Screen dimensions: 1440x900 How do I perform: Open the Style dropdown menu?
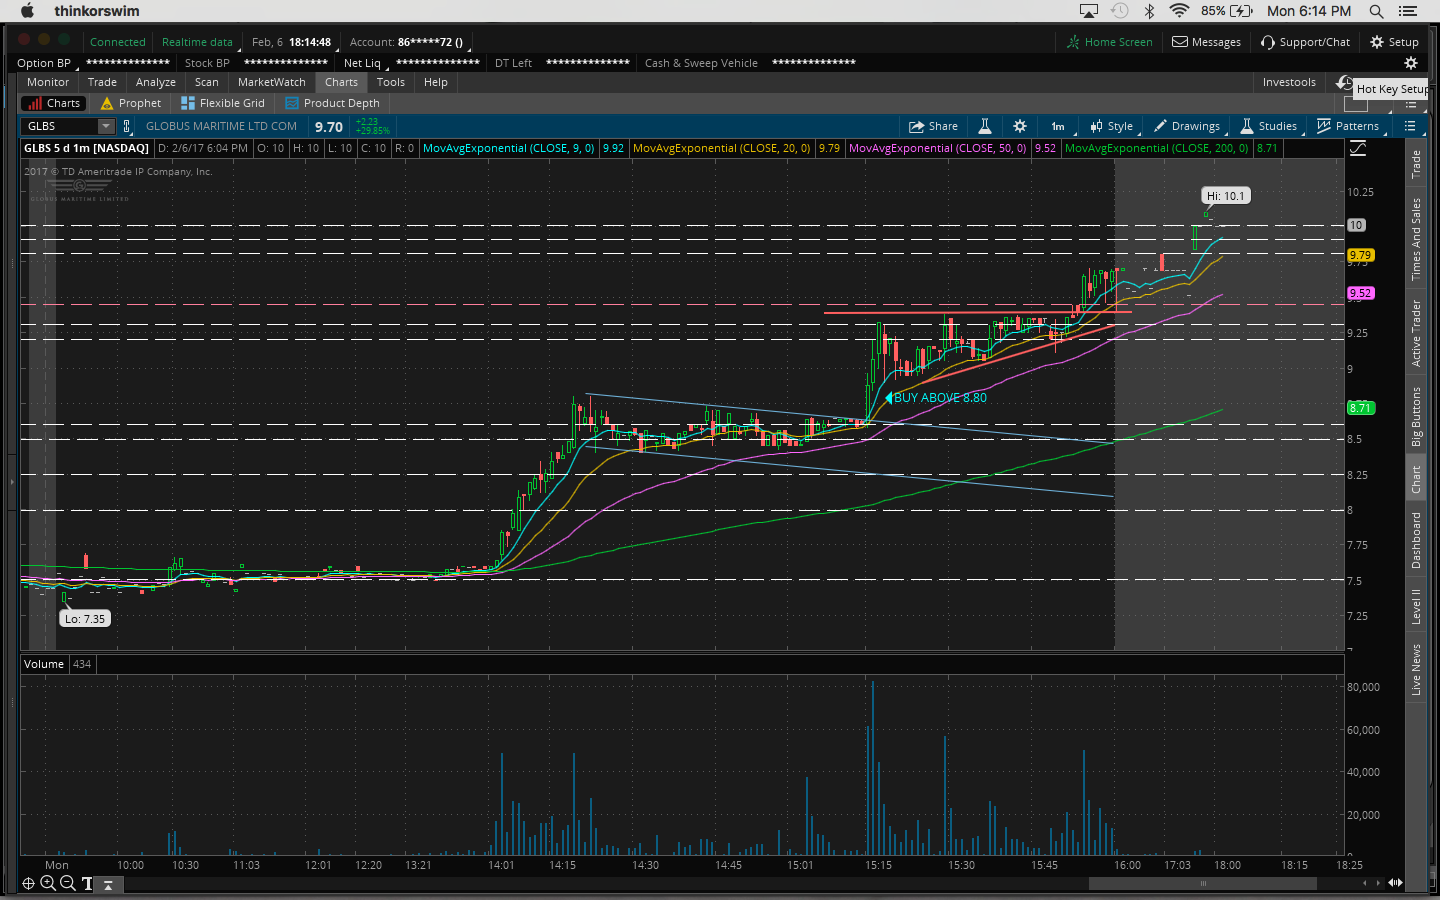pyautogui.click(x=1112, y=126)
